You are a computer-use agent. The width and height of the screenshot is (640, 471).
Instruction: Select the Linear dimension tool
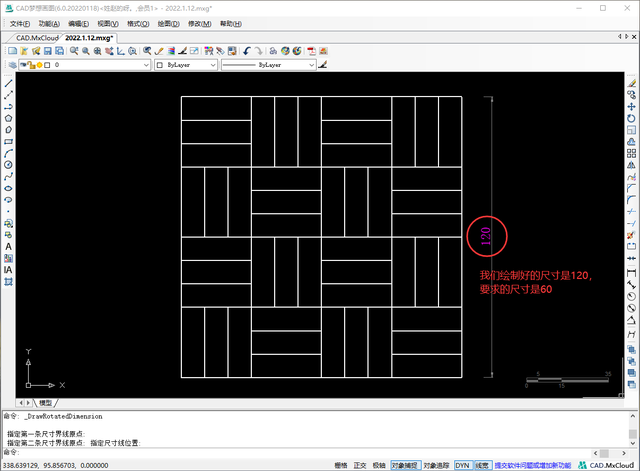click(631, 273)
